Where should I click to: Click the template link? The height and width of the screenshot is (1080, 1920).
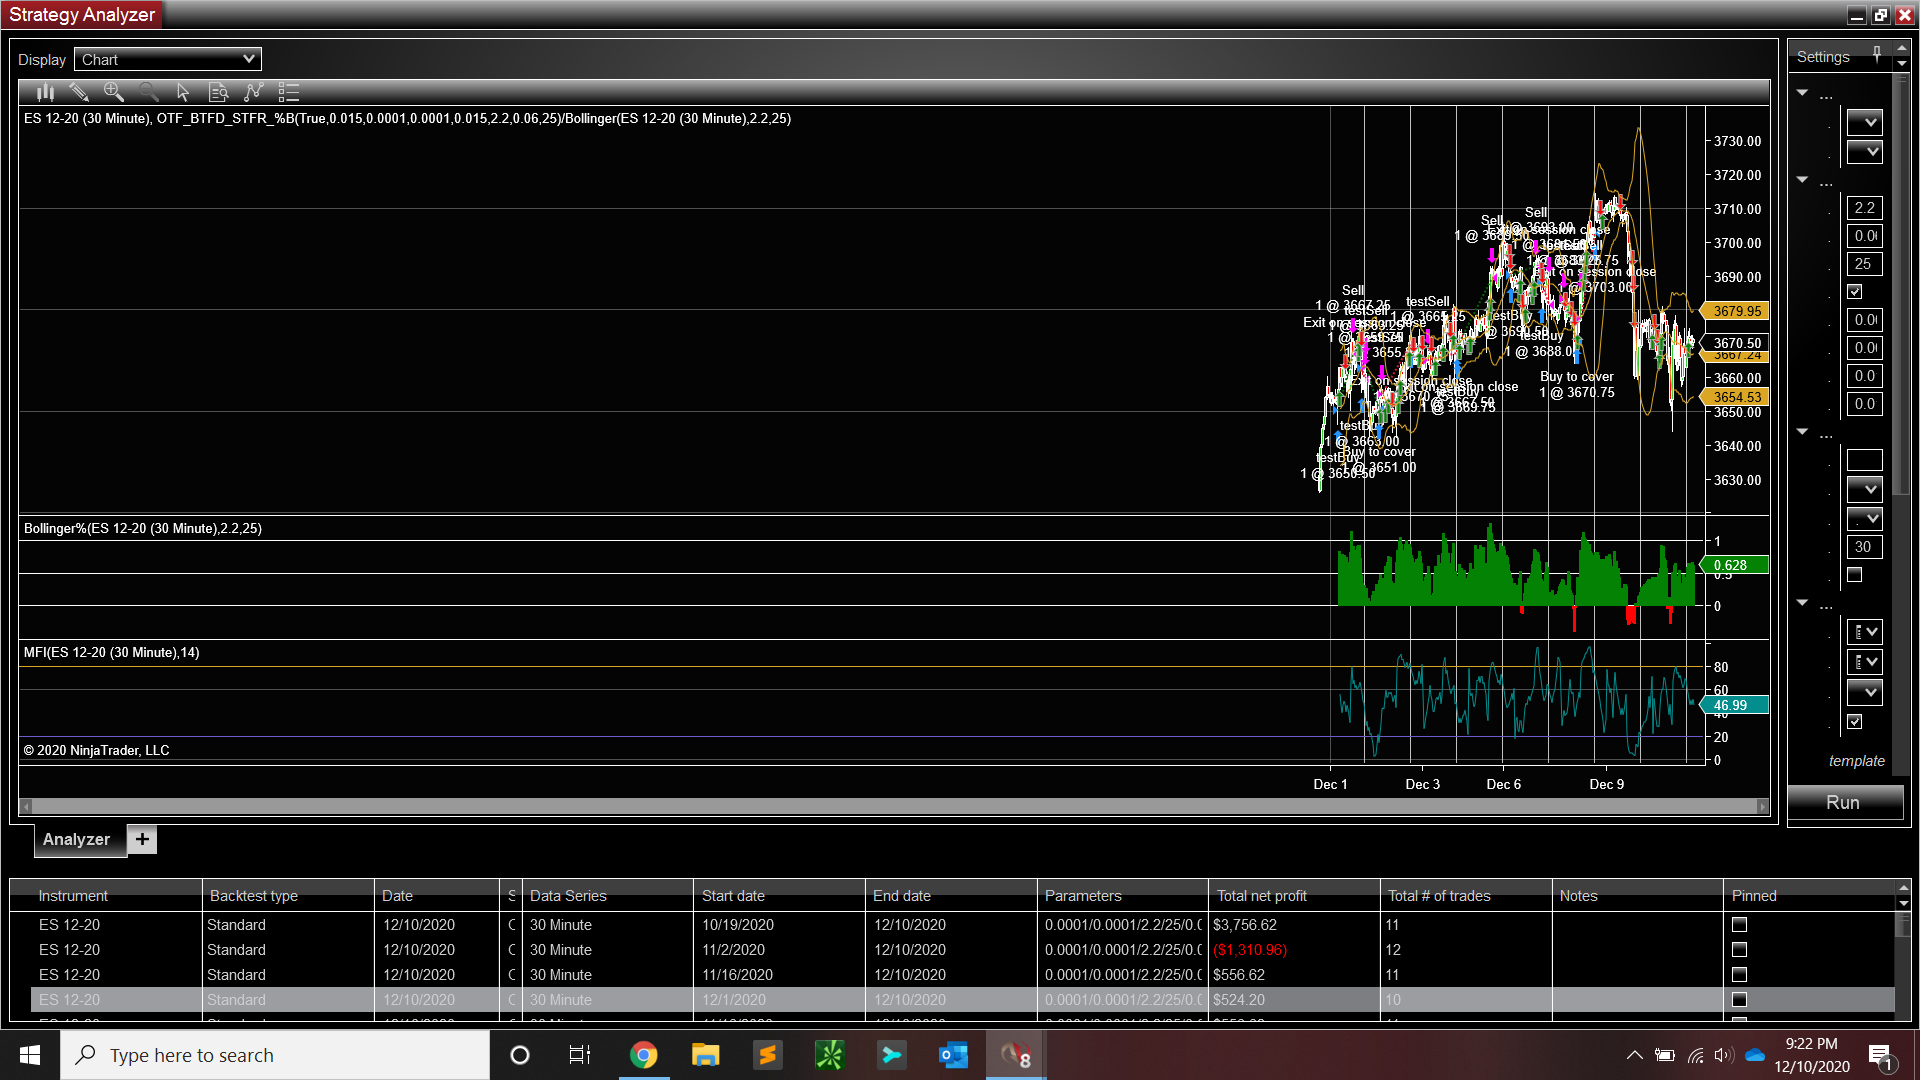(1856, 761)
